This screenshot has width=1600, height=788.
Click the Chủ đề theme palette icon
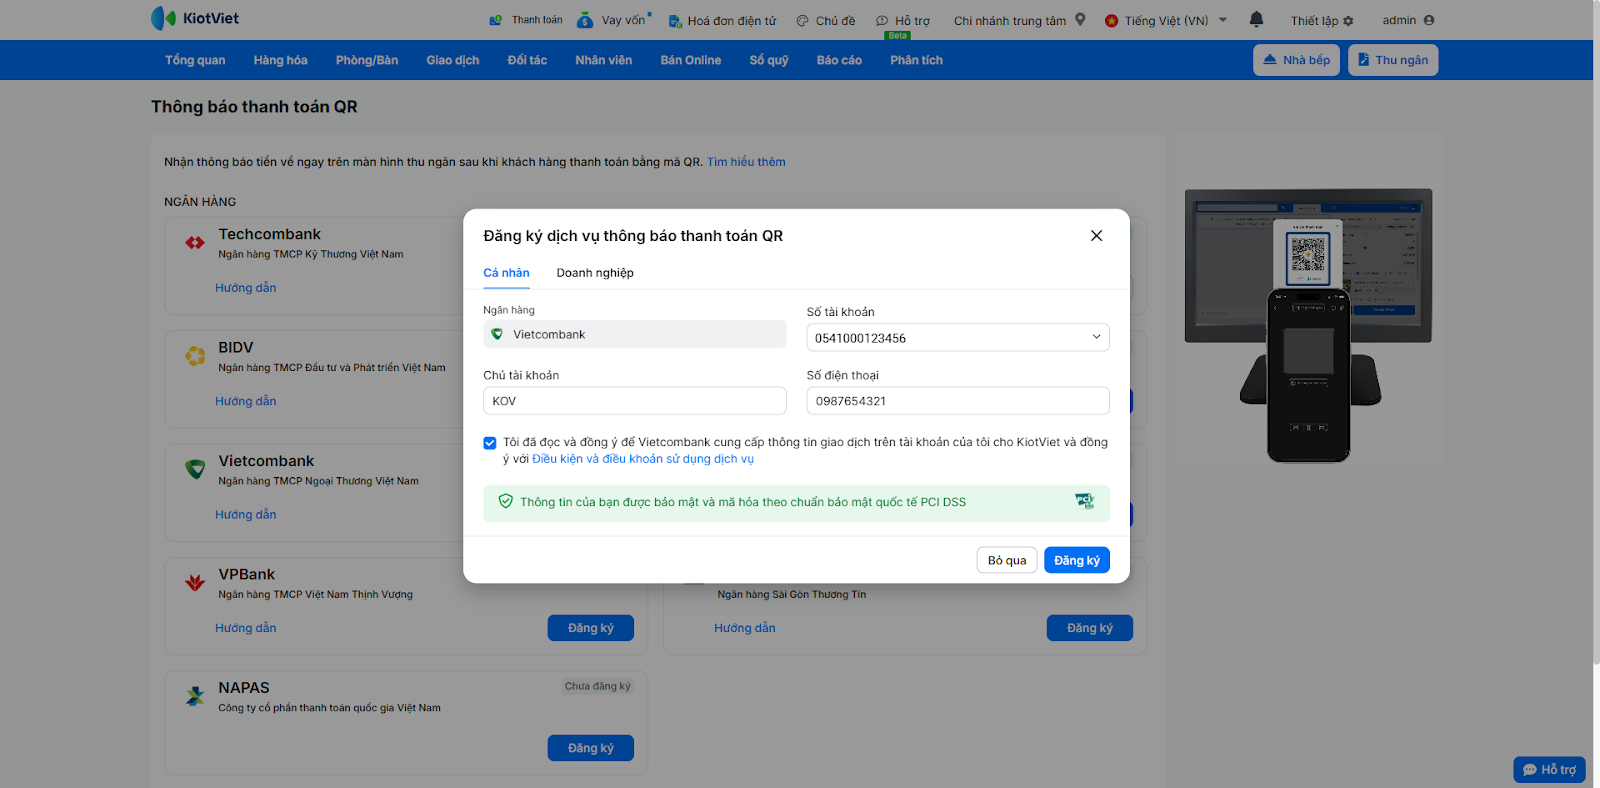[802, 21]
